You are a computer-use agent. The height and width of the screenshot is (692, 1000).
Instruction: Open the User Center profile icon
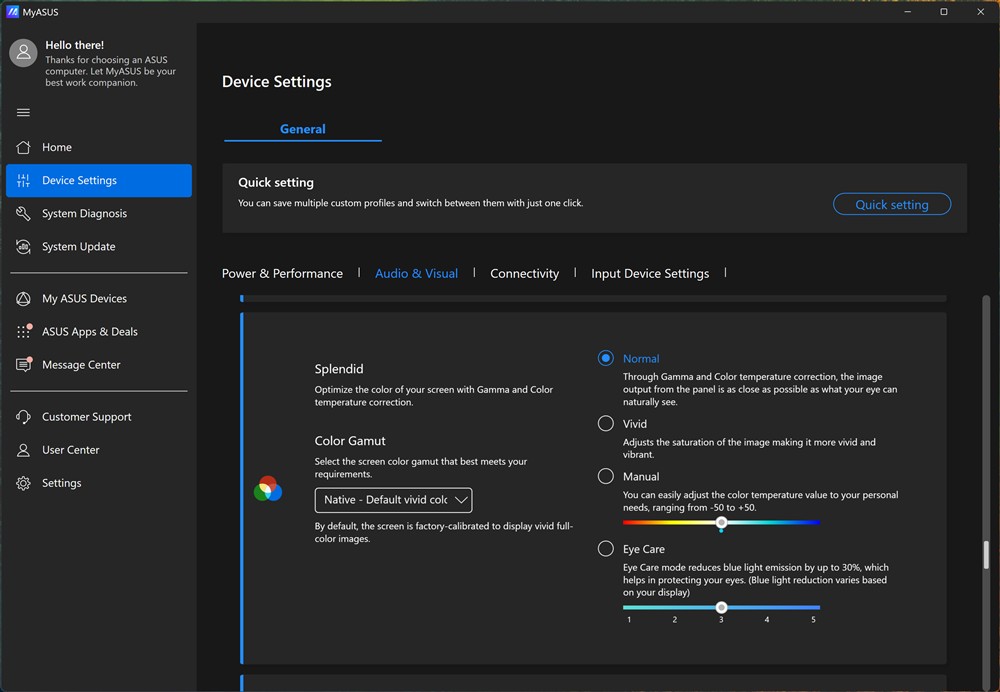pyautogui.click(x=24, y=450)
